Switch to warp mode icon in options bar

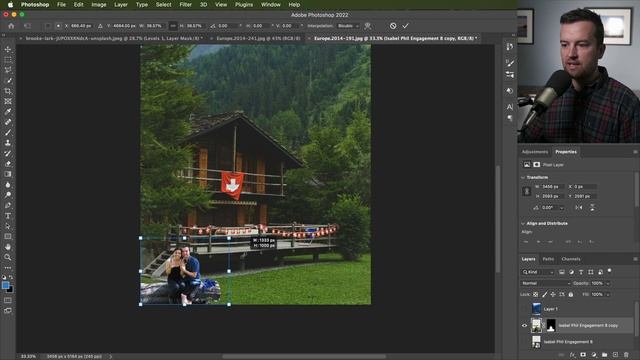coord(368,26)
